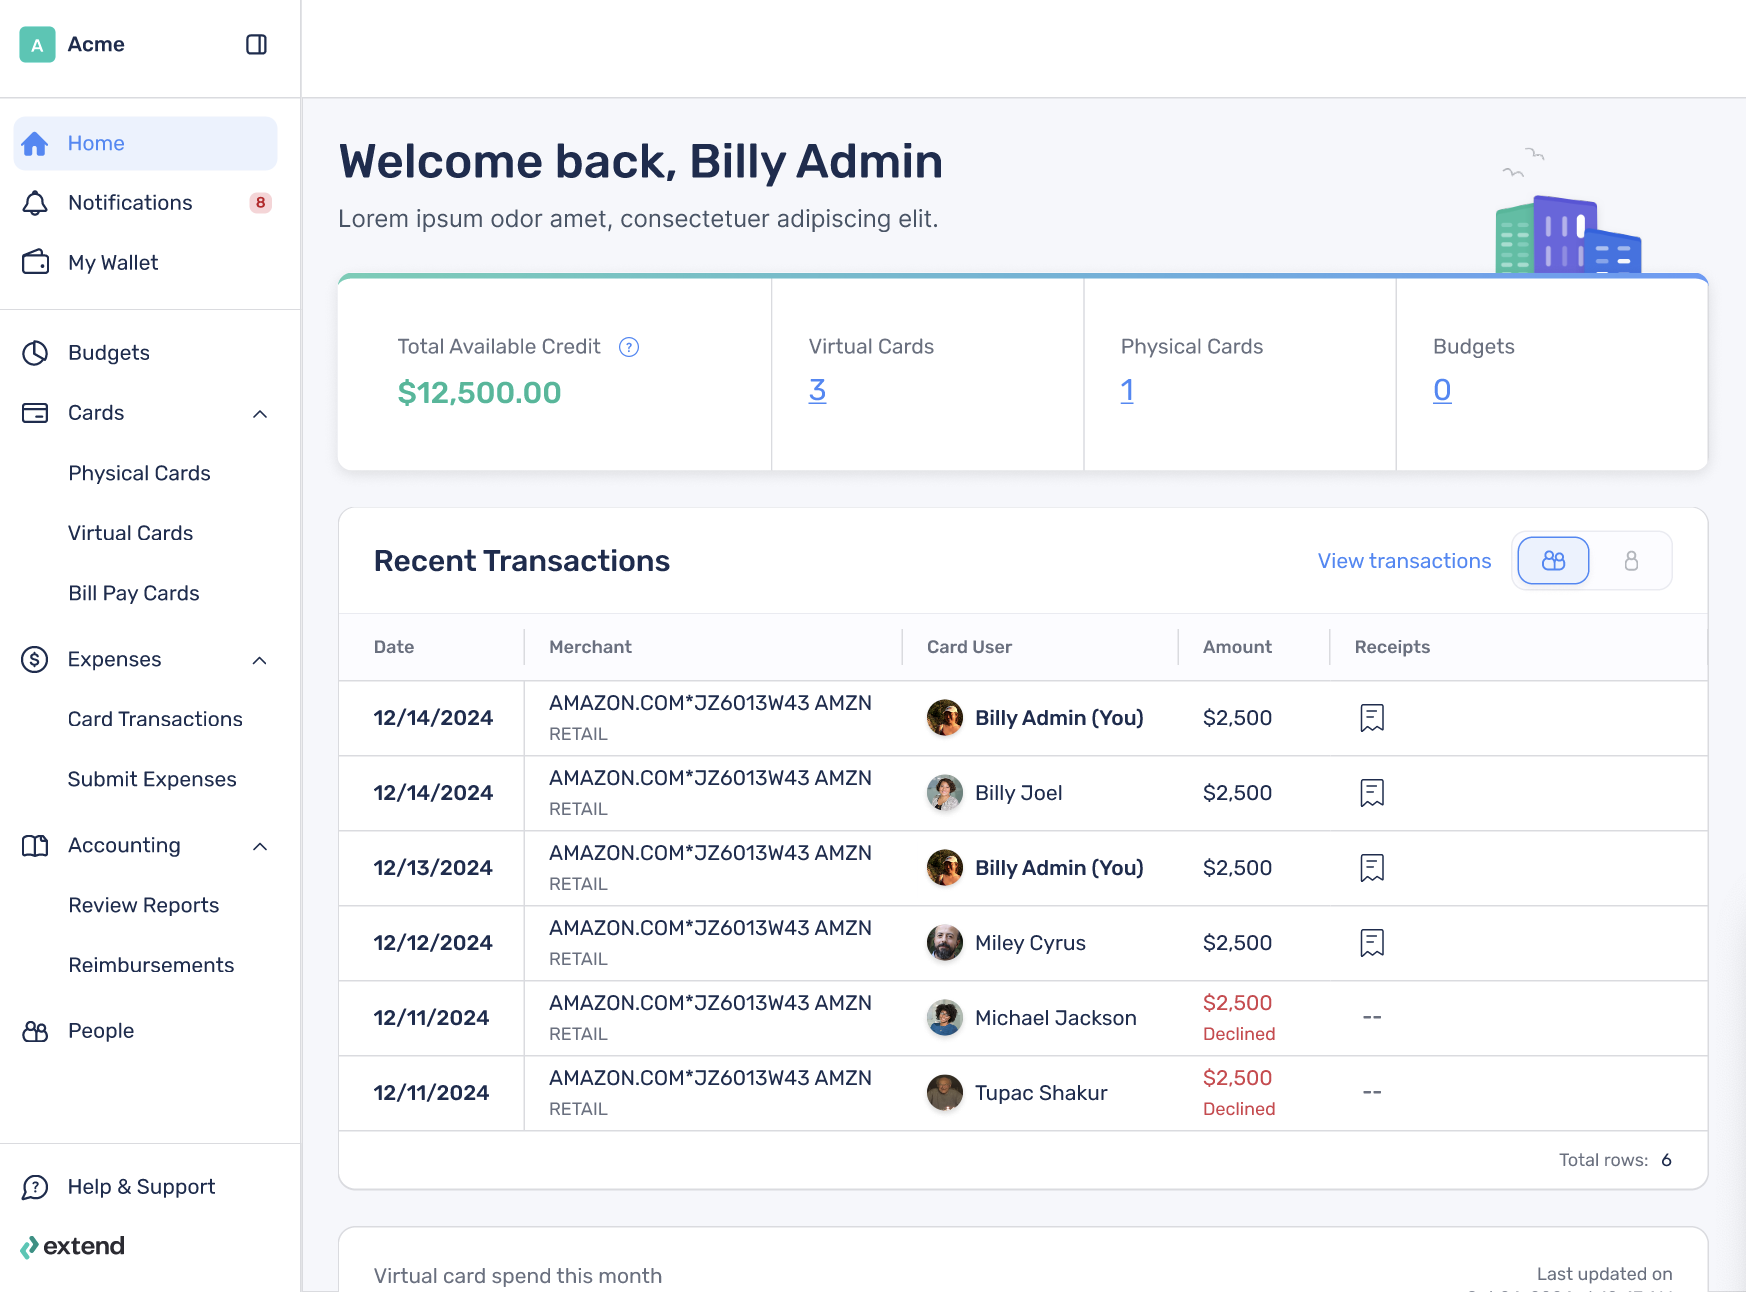Click the Billy Joel card user name
The image size is (1746, 1292).
[1018, 793]
